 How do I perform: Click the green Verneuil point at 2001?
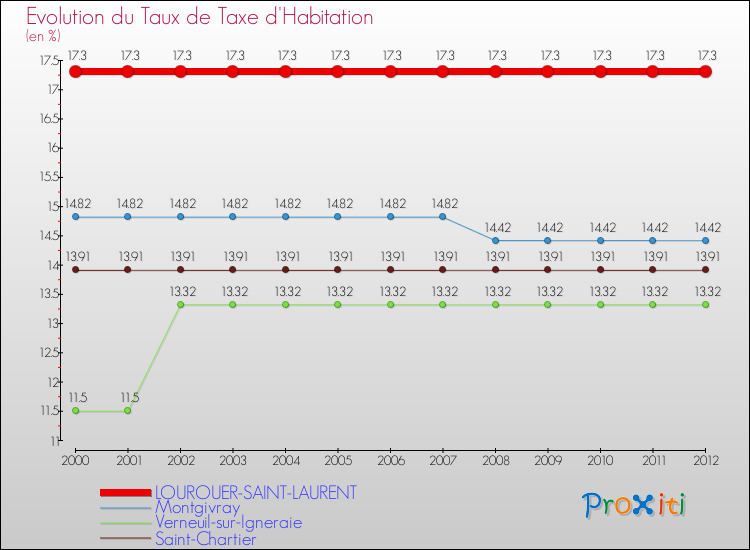click(x=128, y=411)
